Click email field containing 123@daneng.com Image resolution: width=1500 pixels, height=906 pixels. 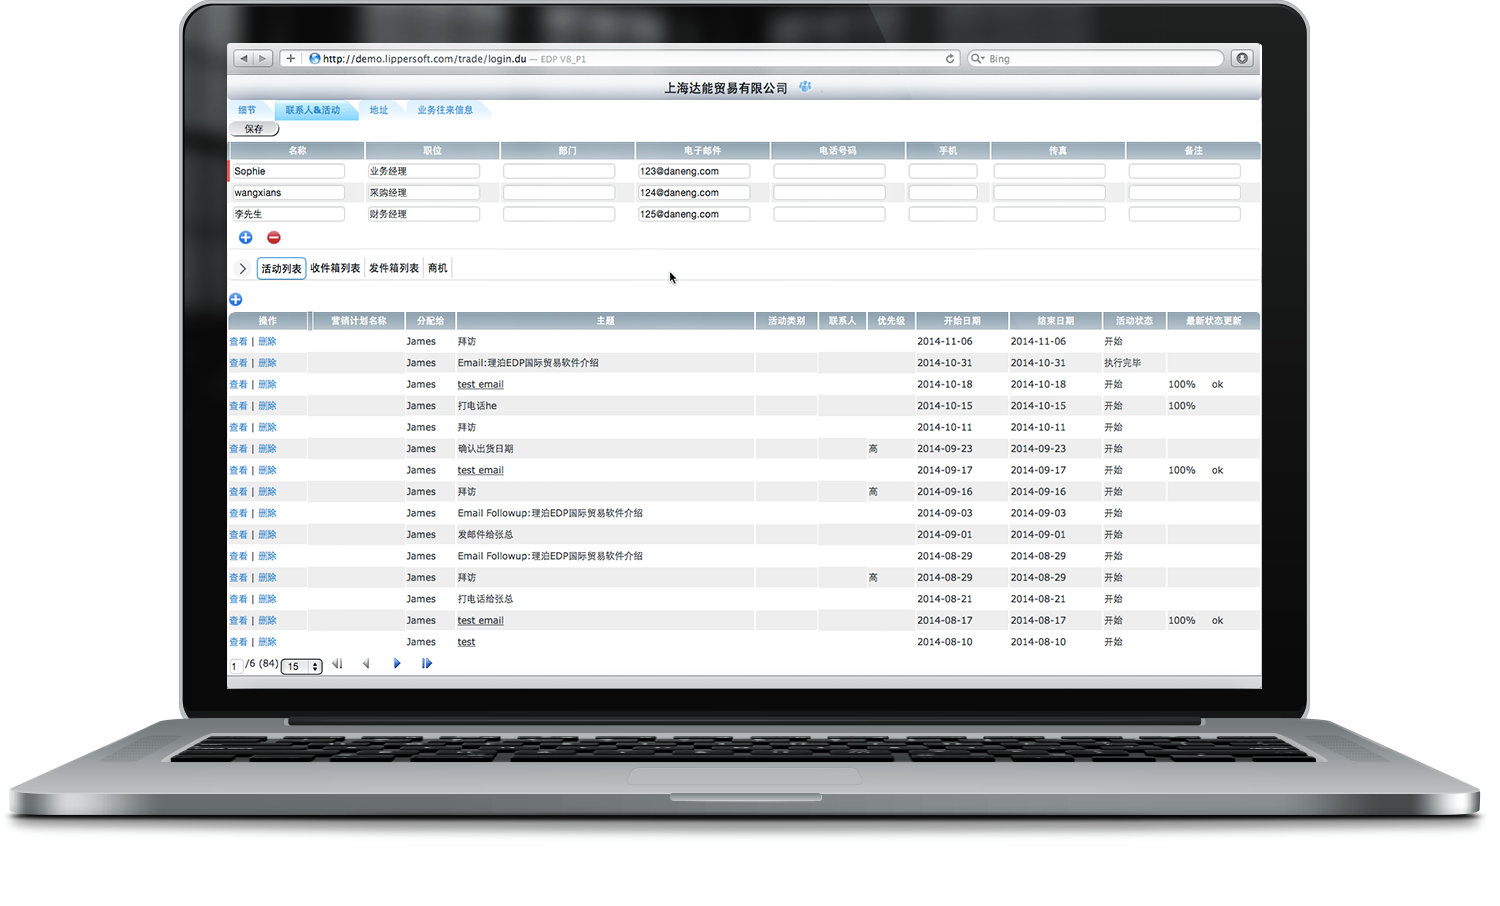pos(694,171)
